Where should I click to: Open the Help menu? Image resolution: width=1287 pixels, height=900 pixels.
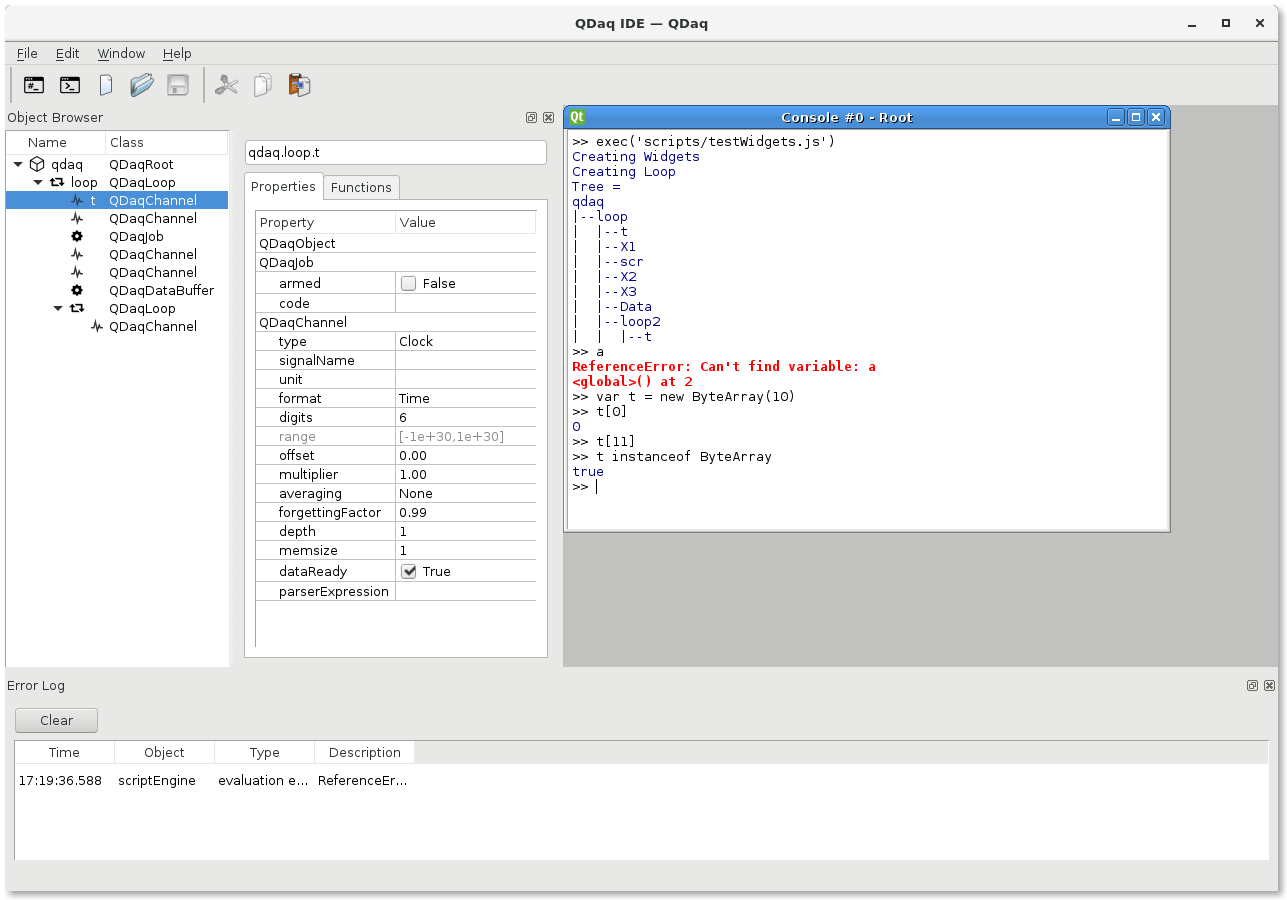[177, 53]
